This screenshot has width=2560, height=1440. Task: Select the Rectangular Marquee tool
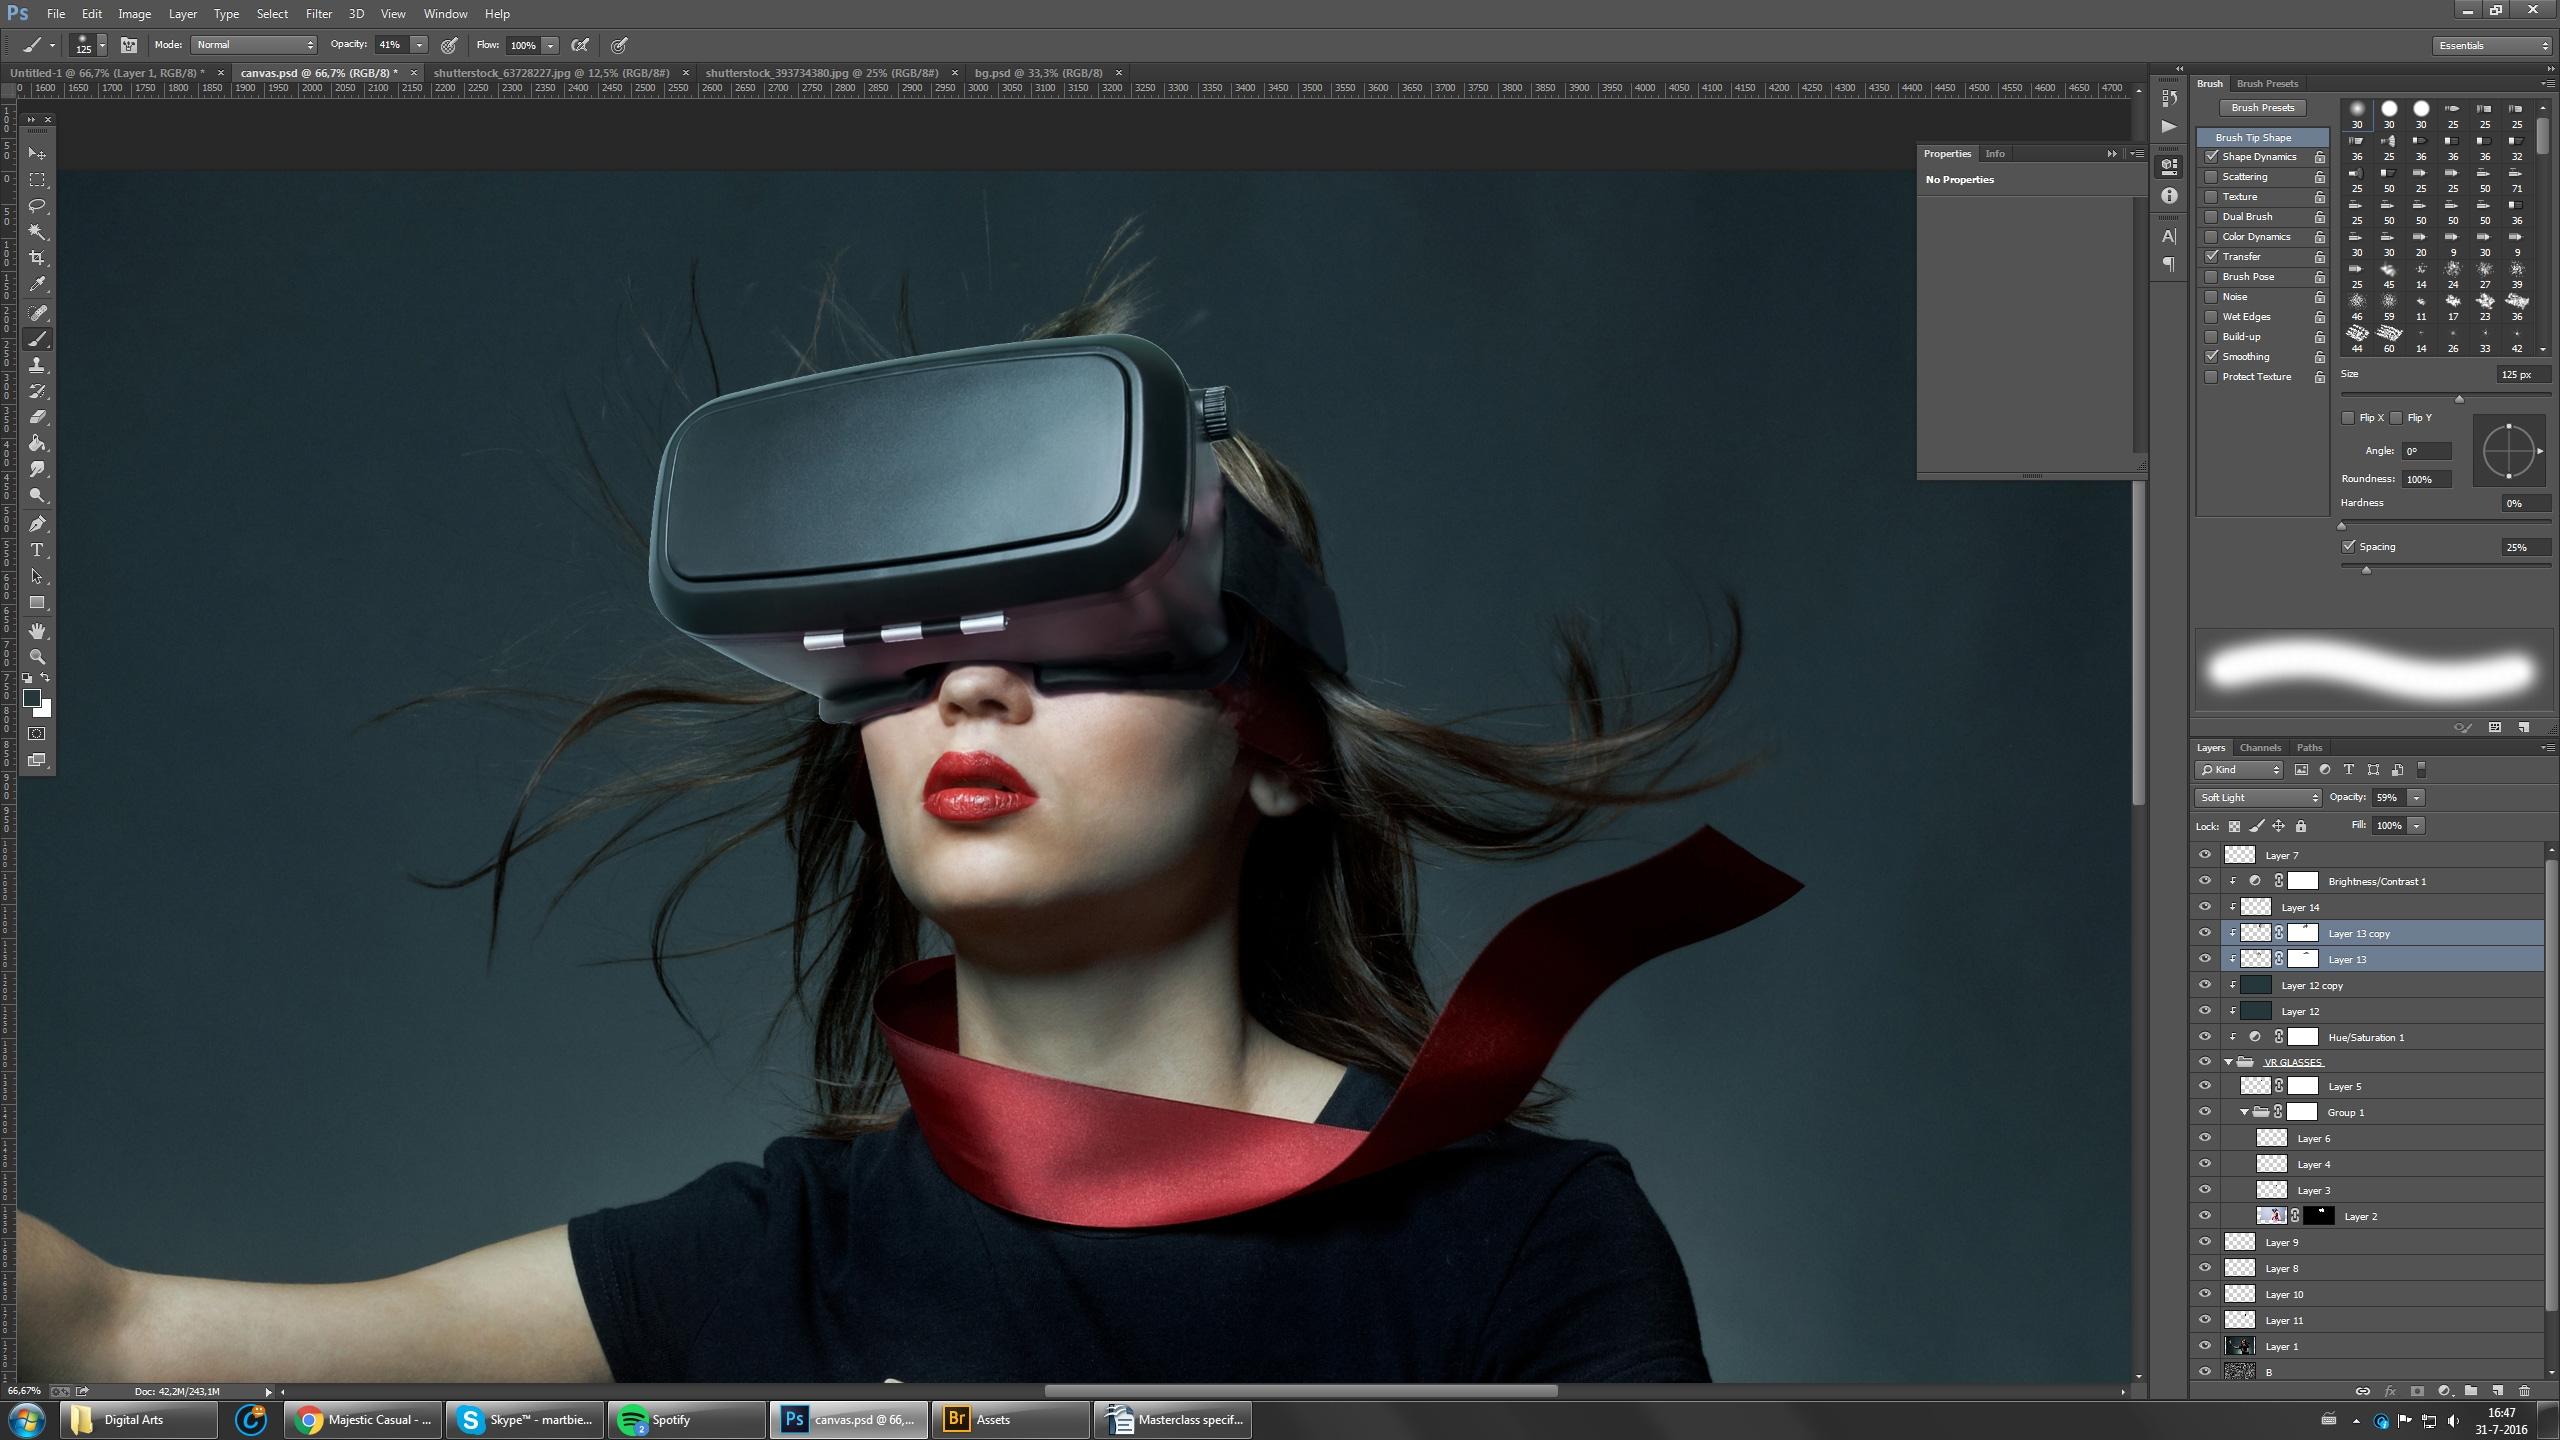click(x=37, y=180)
